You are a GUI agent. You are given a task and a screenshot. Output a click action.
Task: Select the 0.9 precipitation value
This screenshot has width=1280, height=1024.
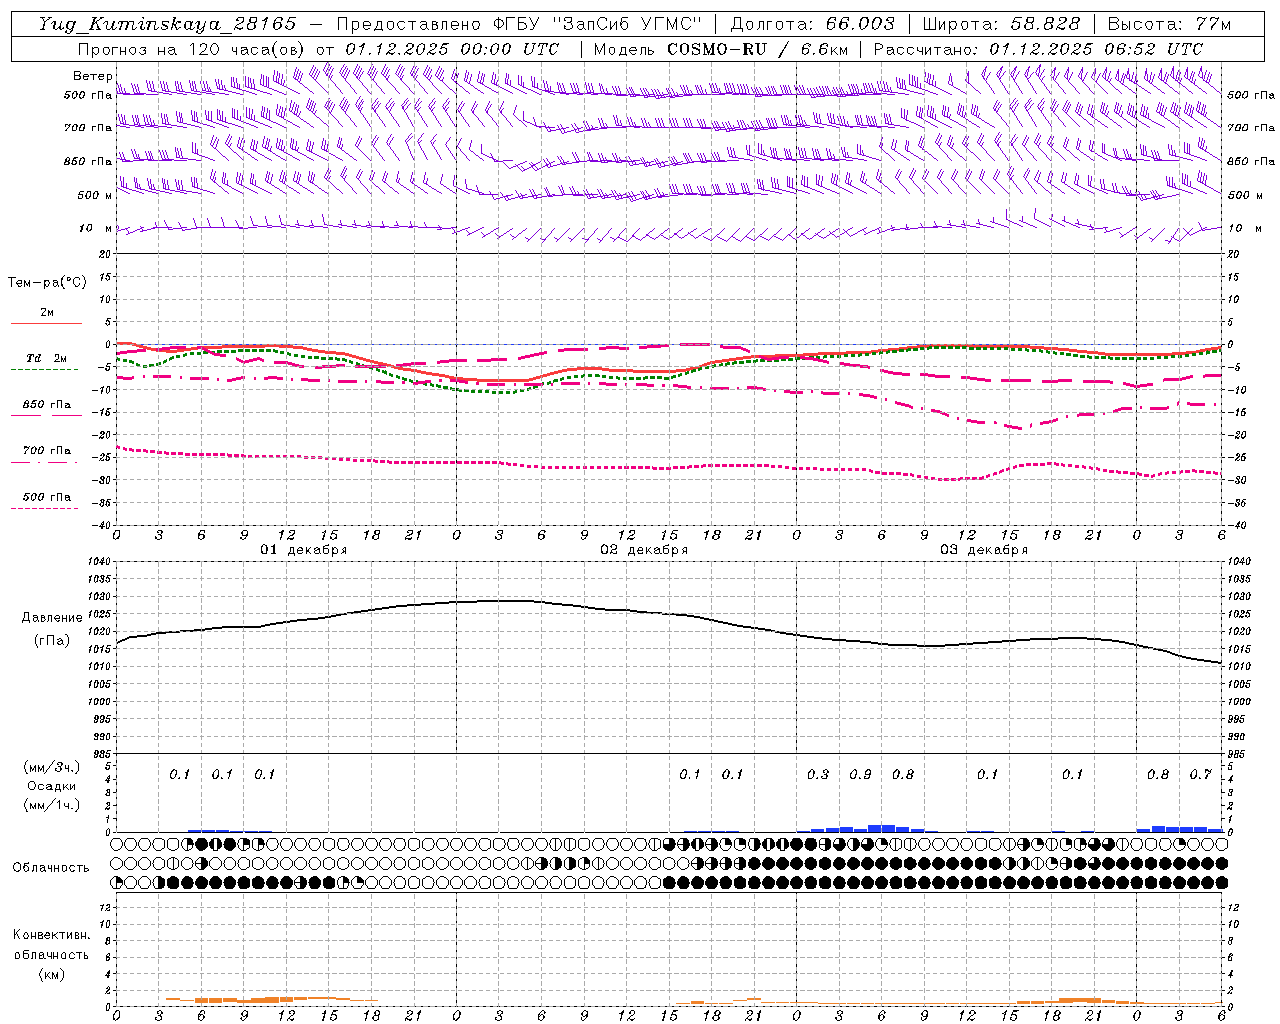pos(860,775)
